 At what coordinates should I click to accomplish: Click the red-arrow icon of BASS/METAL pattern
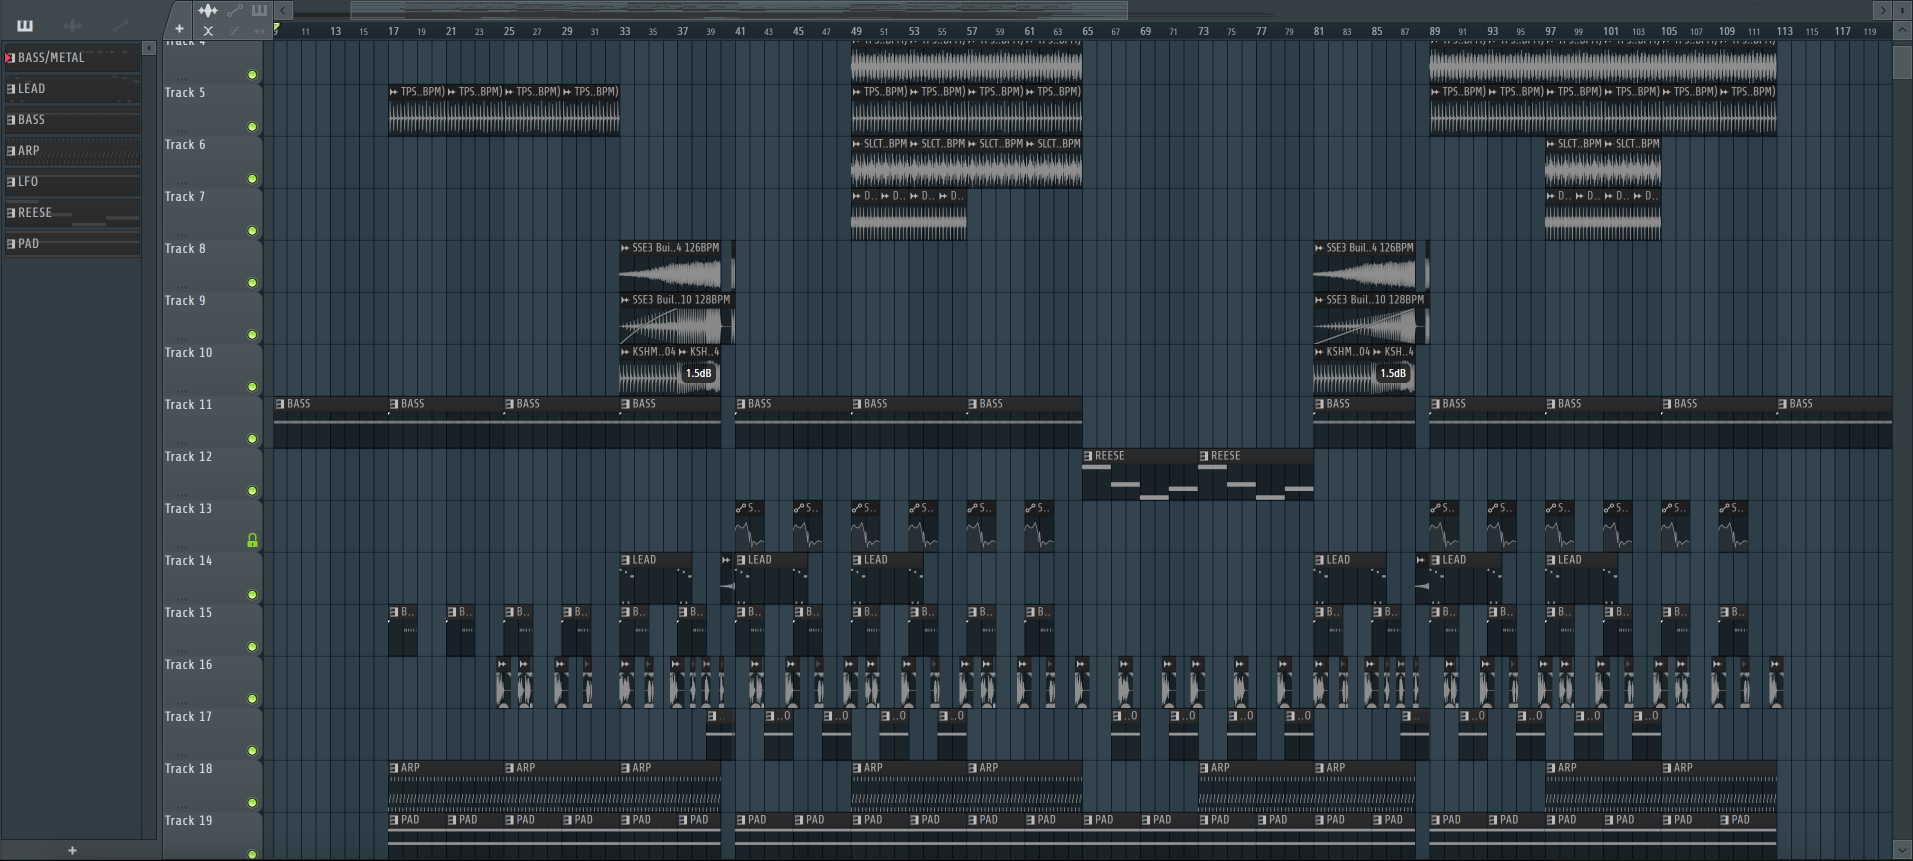coord(10,58)
